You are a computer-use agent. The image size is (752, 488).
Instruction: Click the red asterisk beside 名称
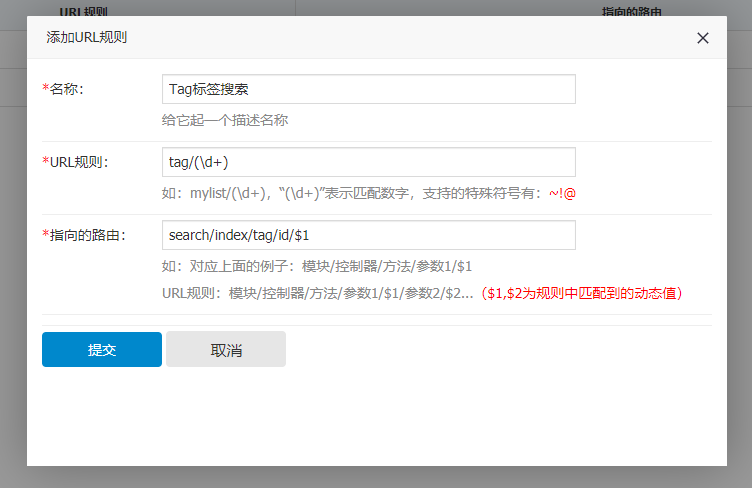[x=45, y=89]
